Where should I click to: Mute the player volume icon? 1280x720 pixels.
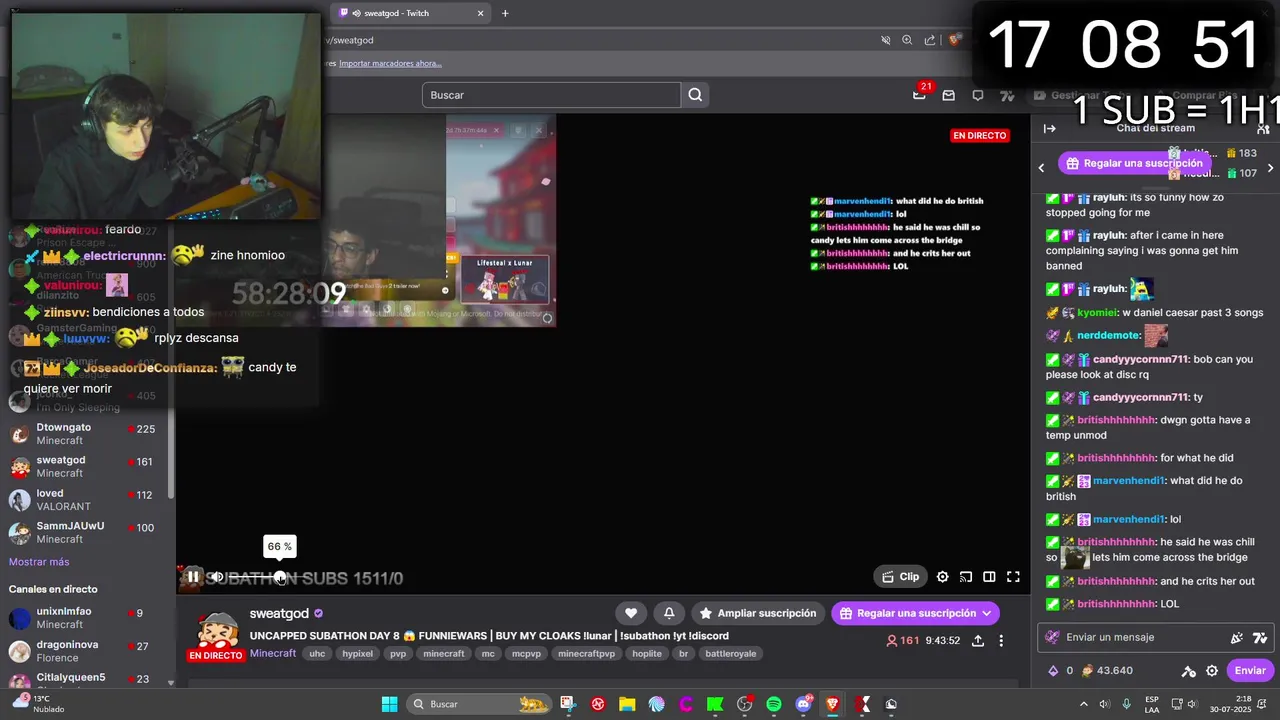(x=217, y=577)
